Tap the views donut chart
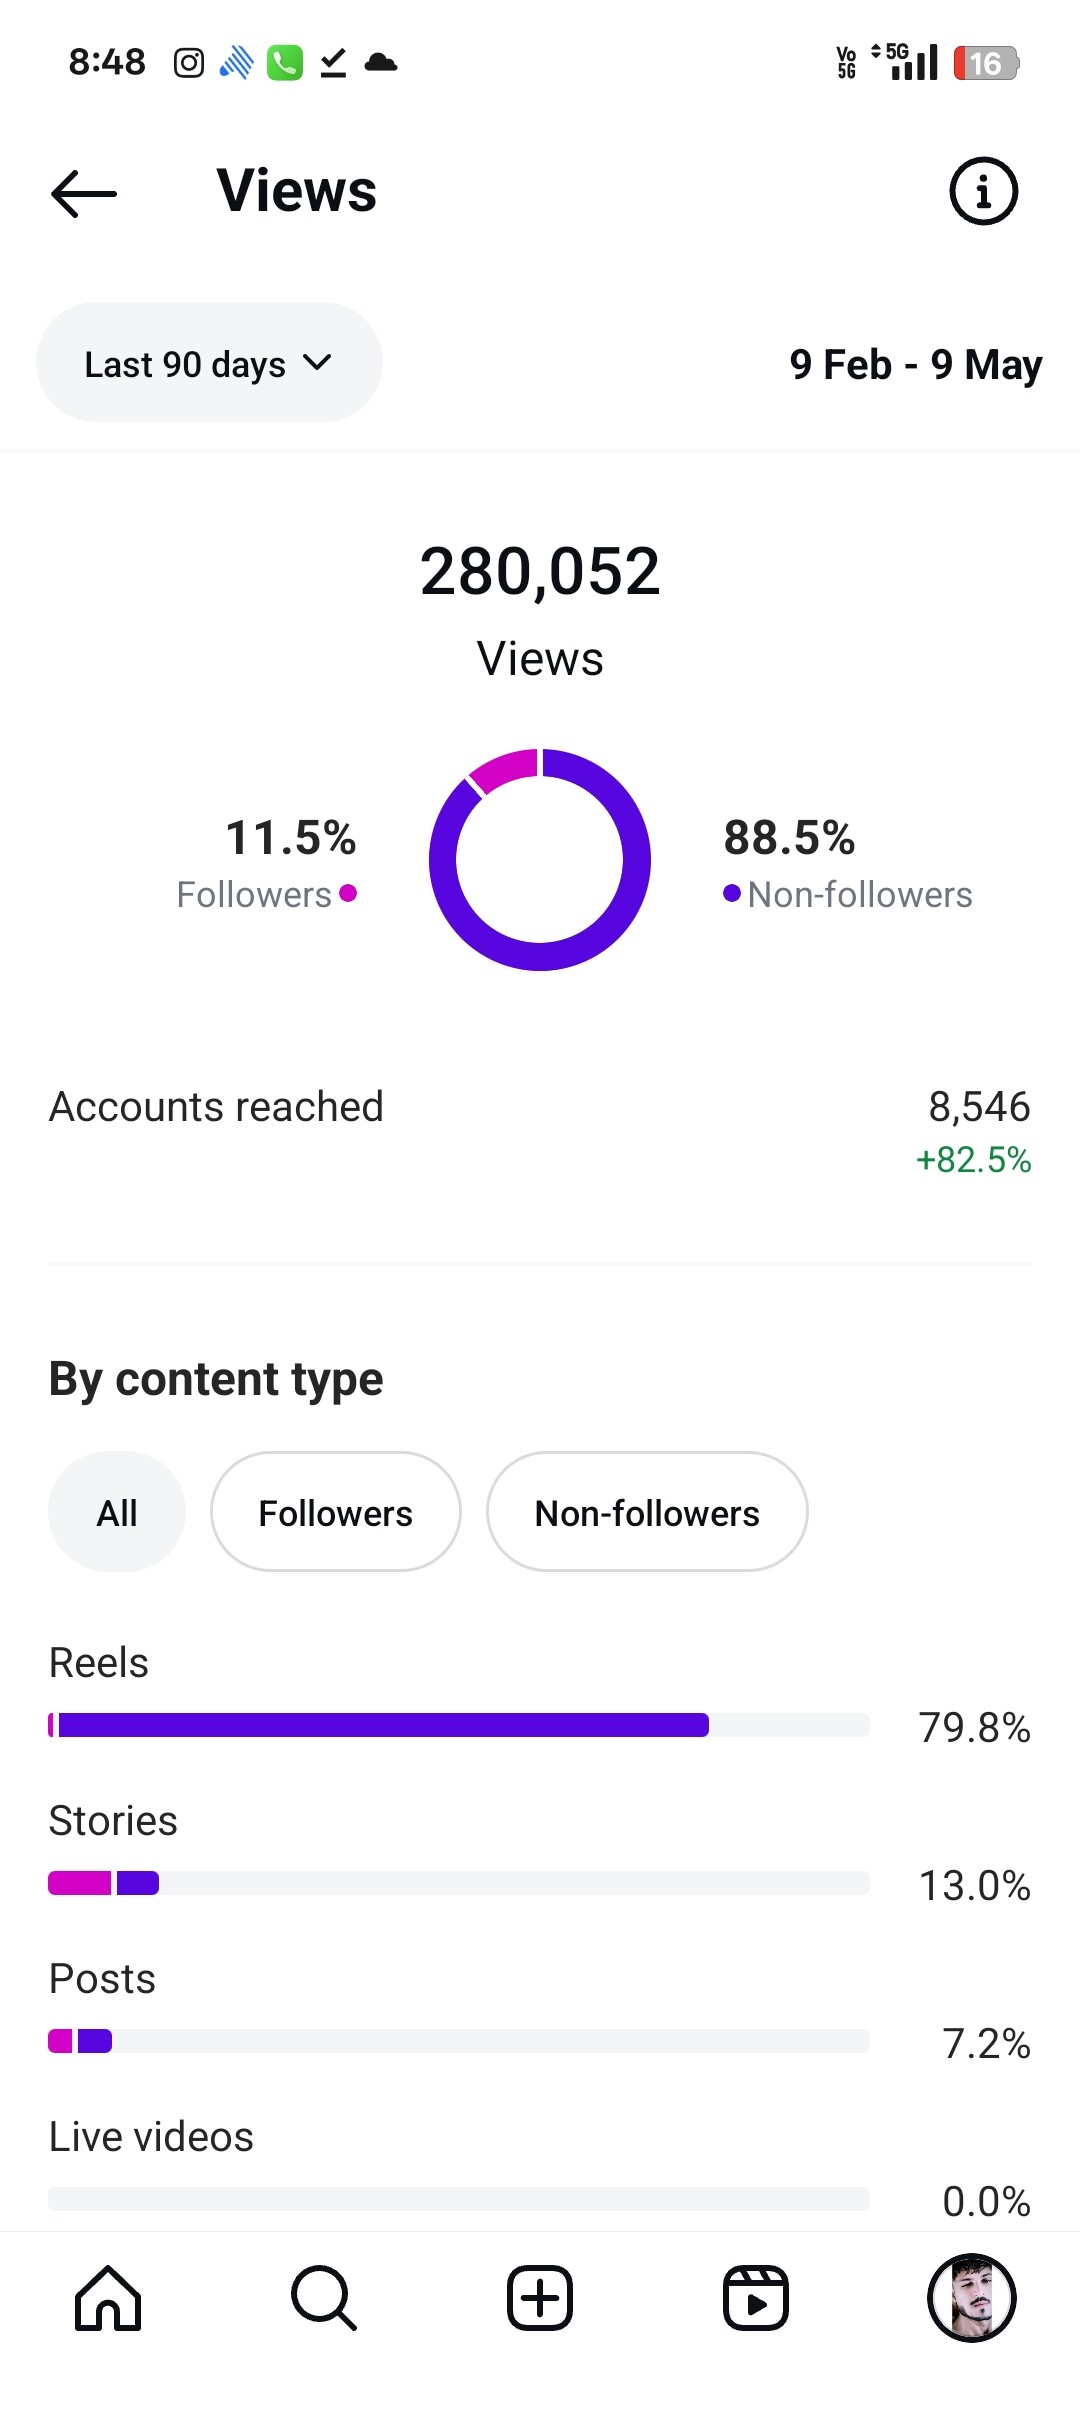Image resolution: width=1080 pixels, height=2412 pixels. point(540,859)
